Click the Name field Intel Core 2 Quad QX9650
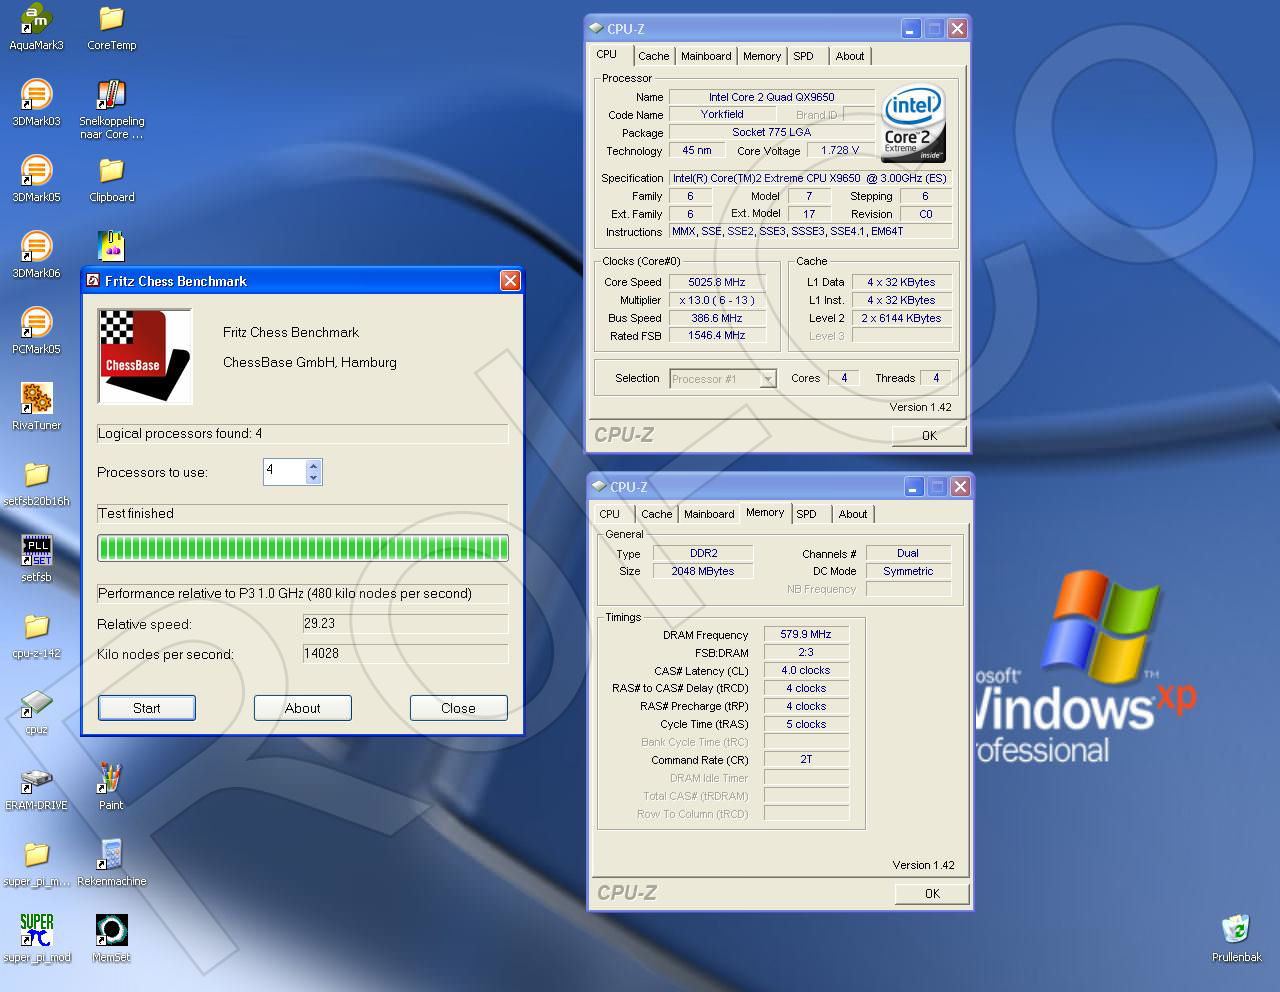 771,97
